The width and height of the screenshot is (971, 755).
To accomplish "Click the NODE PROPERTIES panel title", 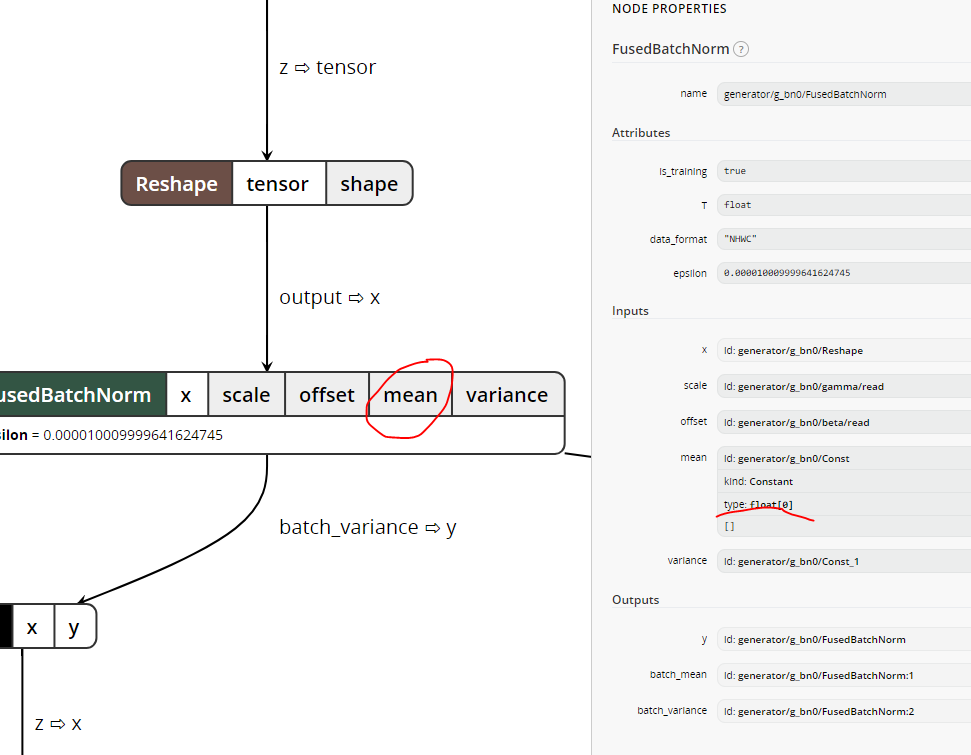I will pyautogui.click(x=669, y=9).
